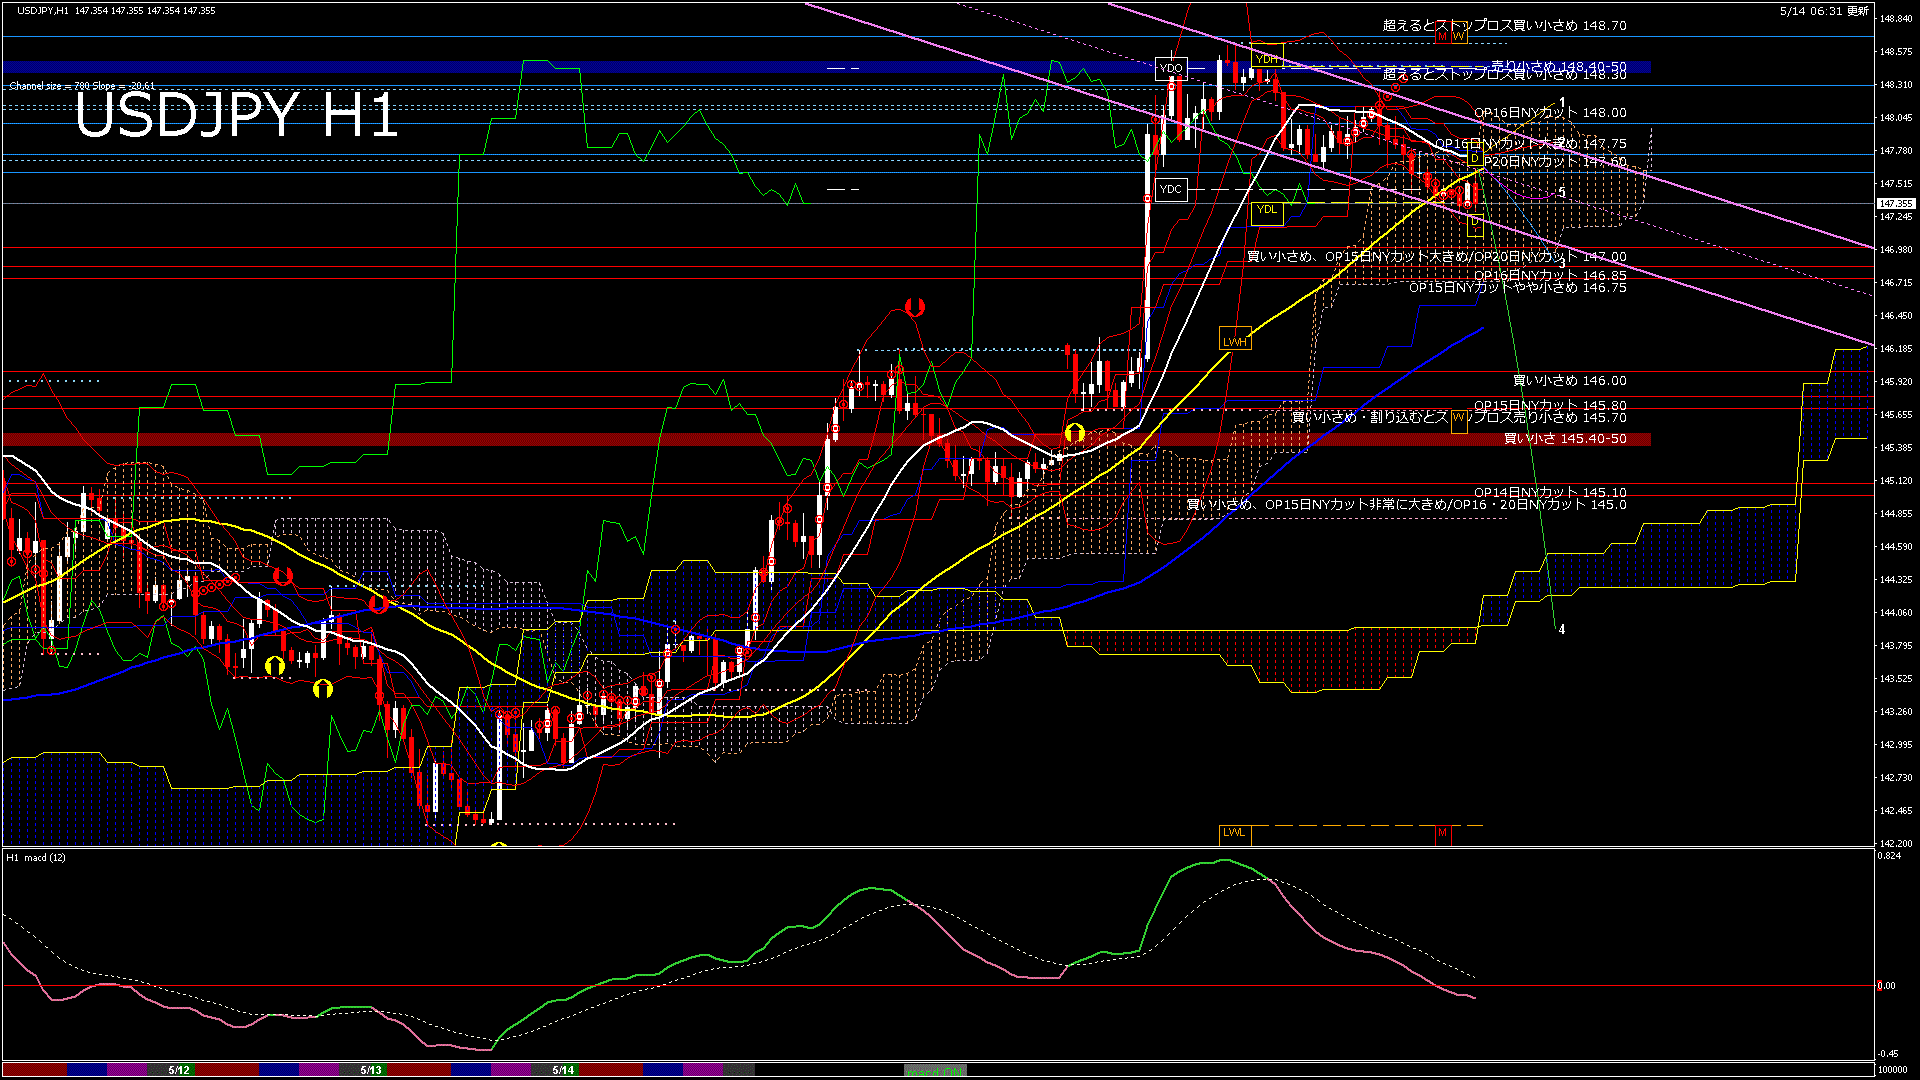Click yellow up-arrow signal near 145.40 band
Image resolution: width=1920 pixels, height=1080 pixels.
[1074, 432]
